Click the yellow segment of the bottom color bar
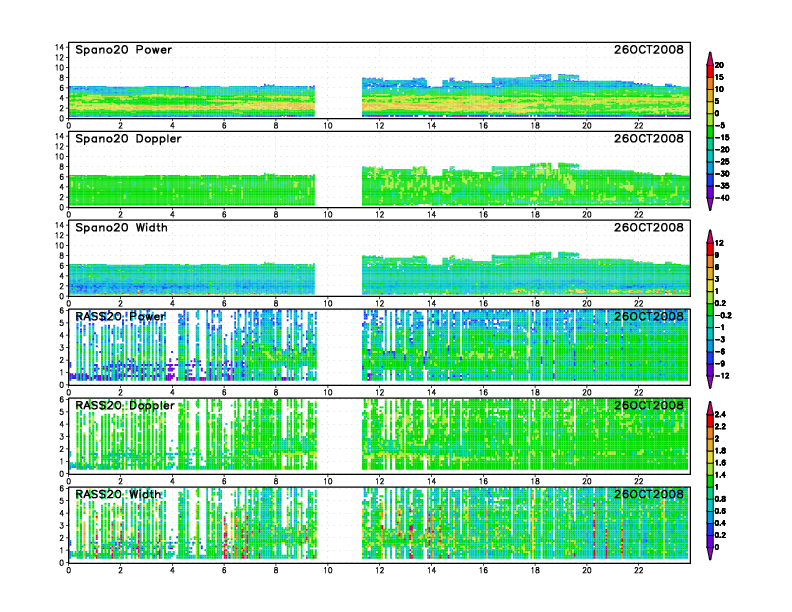The image size is (792, 612). coord(710,457)
